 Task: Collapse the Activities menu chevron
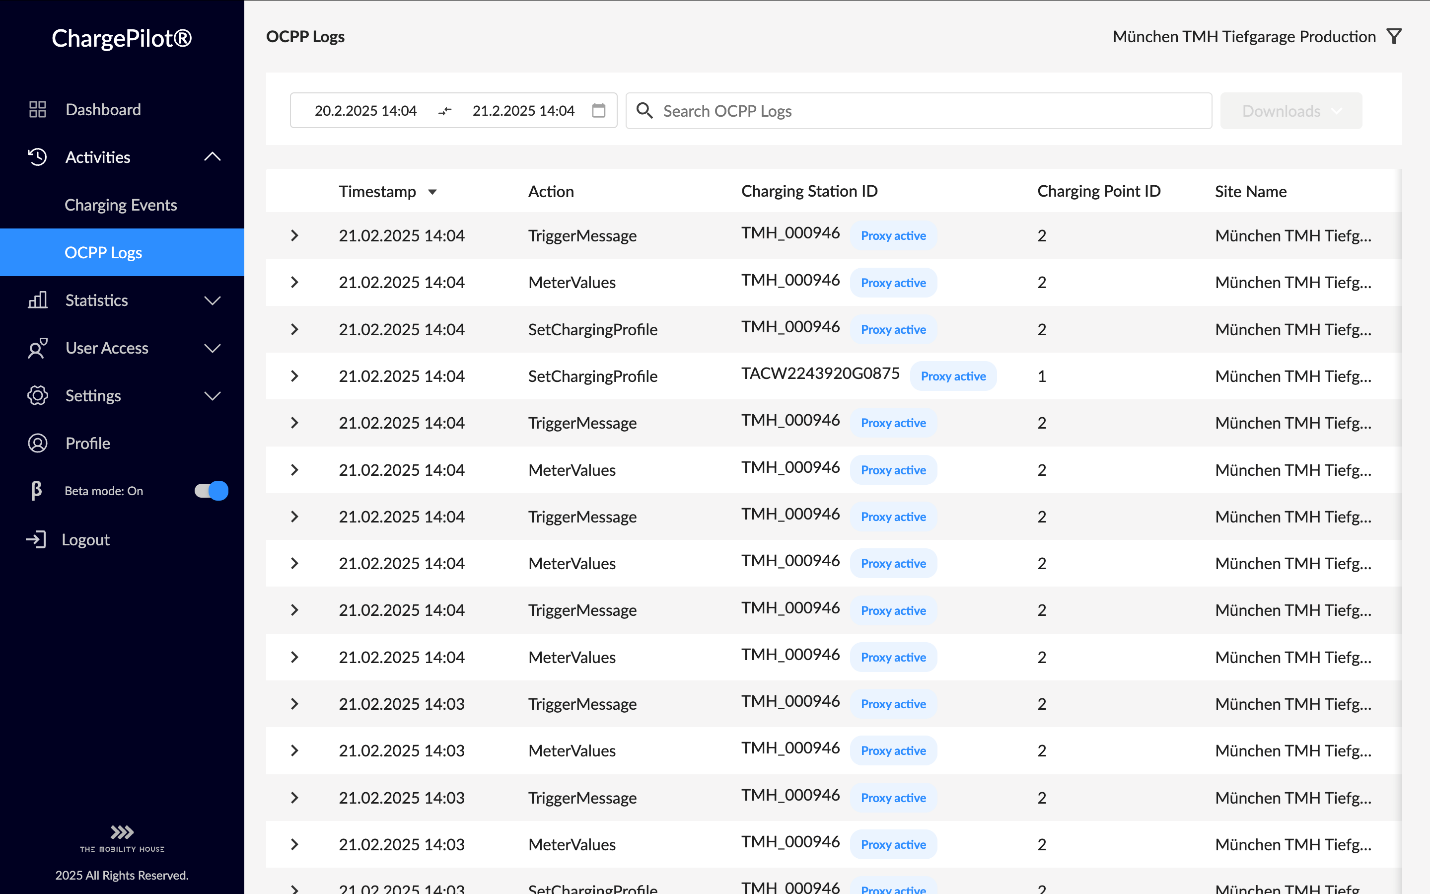coord(212,157)
